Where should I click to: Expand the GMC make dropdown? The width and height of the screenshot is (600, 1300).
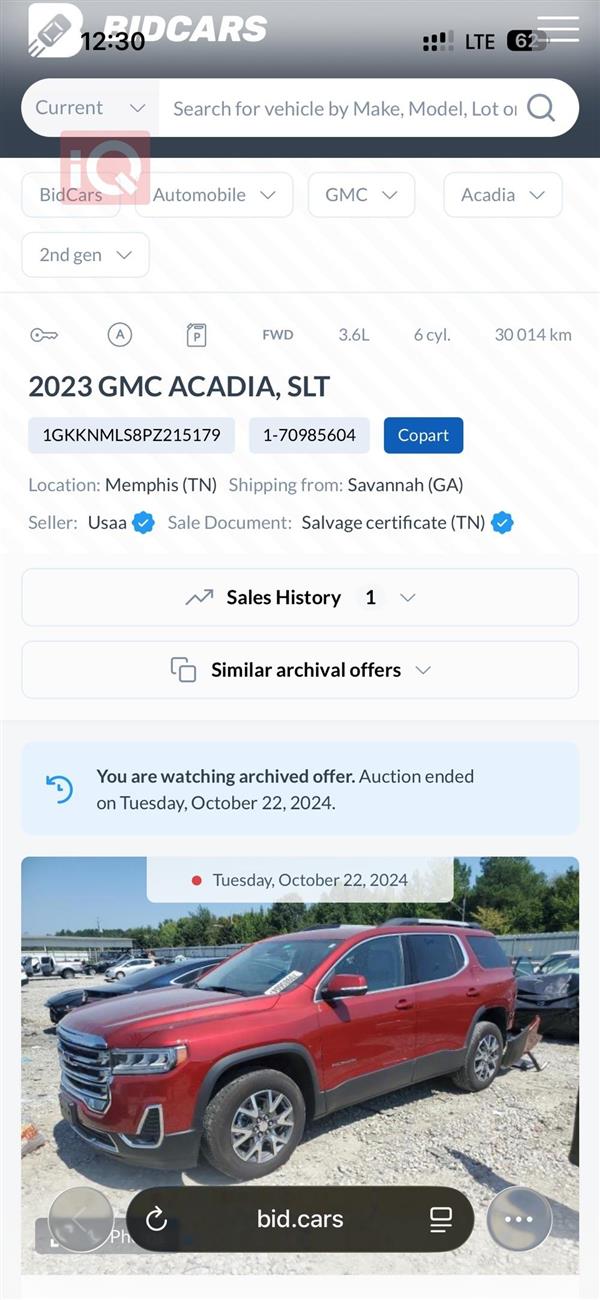click(x=361, y=195)
